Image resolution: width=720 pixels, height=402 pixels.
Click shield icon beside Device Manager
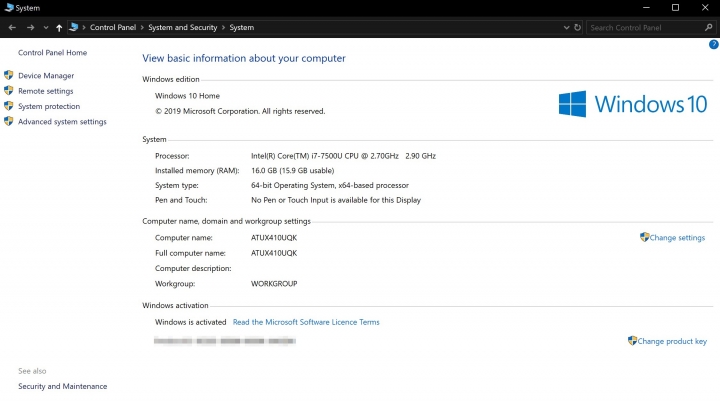tap(9, 75)
